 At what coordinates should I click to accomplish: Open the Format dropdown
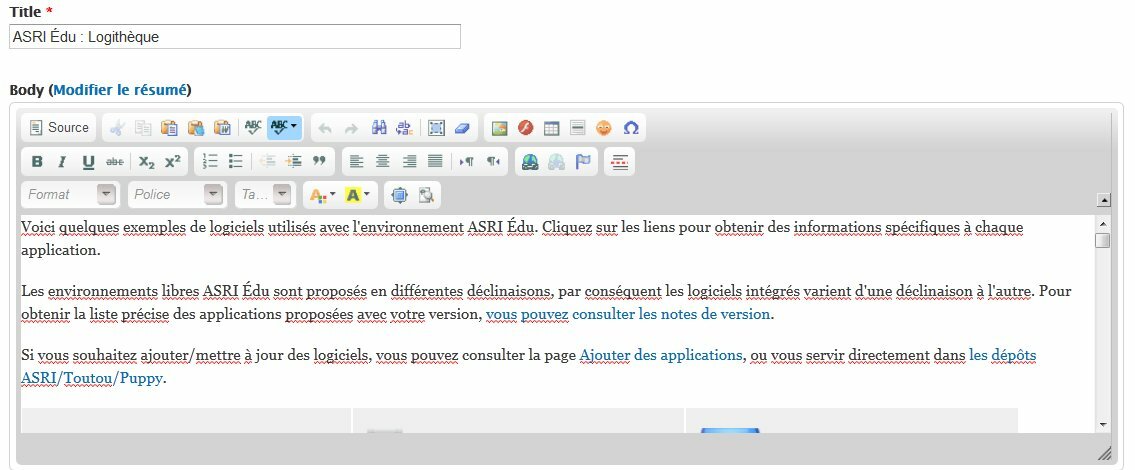click(70, 194)
